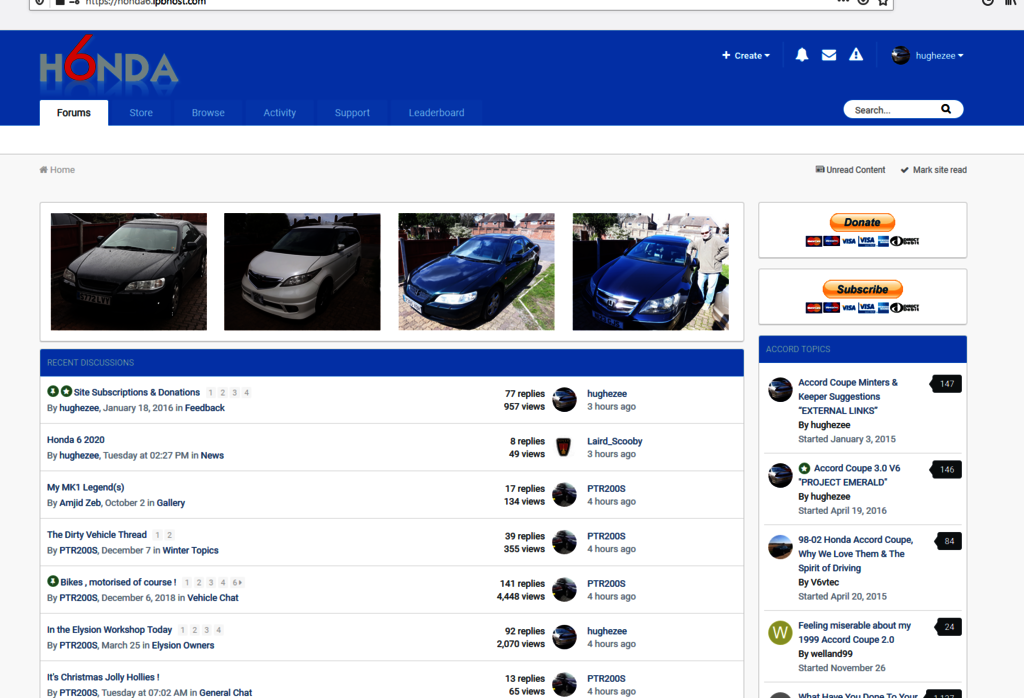Click PTR200S avatar on My MK1 Legend(s) row
The width and height of the screenshot is (1024, 698).
tap(564, 495)
